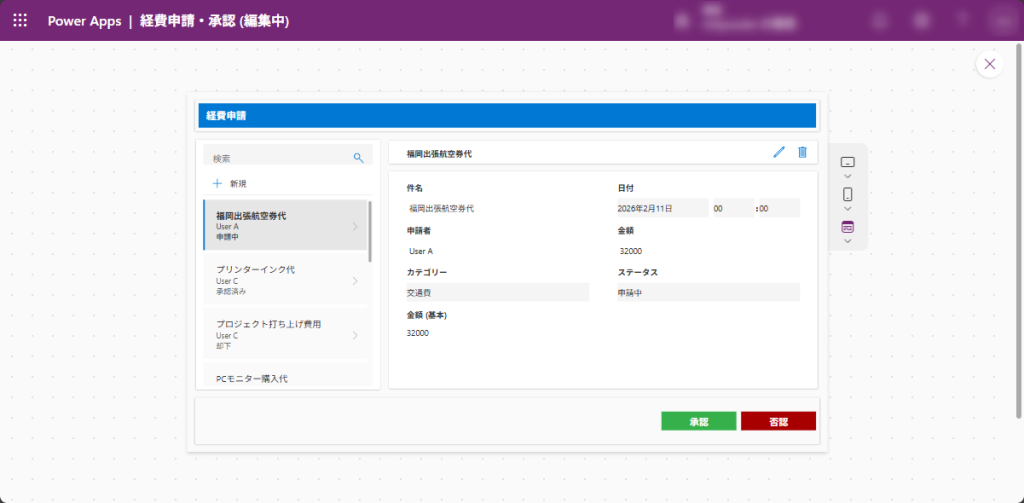The width and height of the screenshot is (1024, 503).
Task: Click the pencil edit icon
Action: tap(779, 152)
